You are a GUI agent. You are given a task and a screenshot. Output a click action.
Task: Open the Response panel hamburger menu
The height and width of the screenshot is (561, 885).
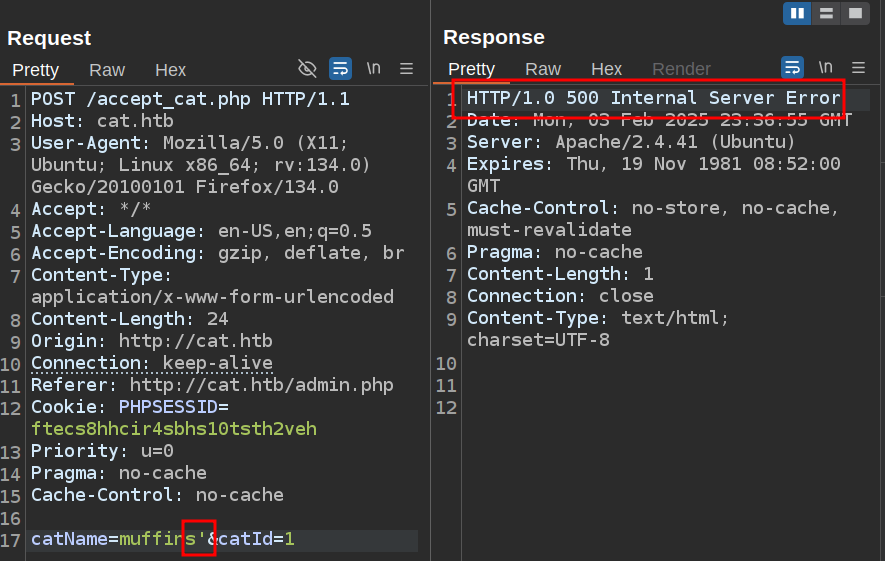coord(859,68)
